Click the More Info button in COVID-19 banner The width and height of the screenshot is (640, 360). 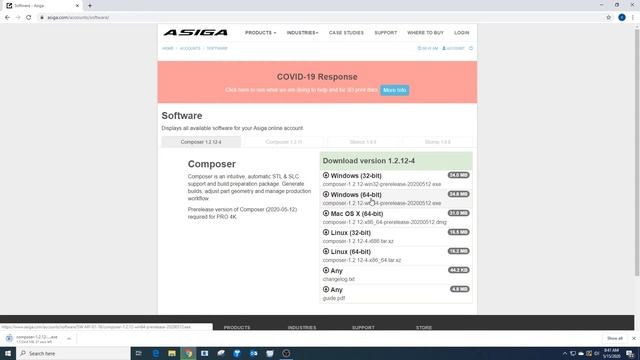click(x=395, y=90)
